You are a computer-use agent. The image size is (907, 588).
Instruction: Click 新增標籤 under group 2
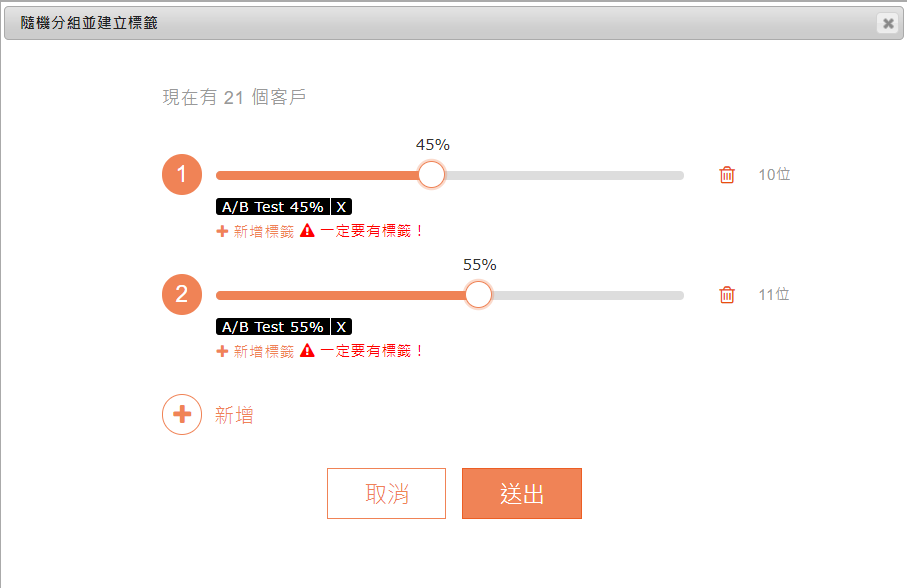[256, 351]
